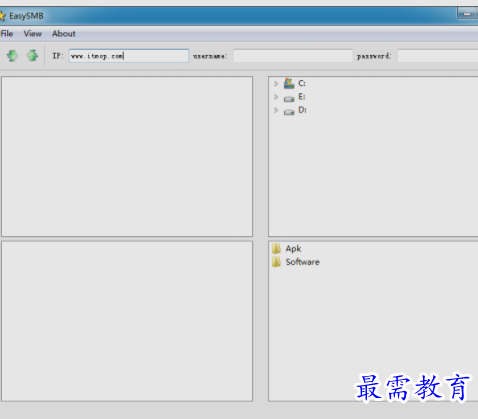Image resolution: width=478 pixels, height=419 pixels.
Task: Click the password input field
Action: [438, 56]
